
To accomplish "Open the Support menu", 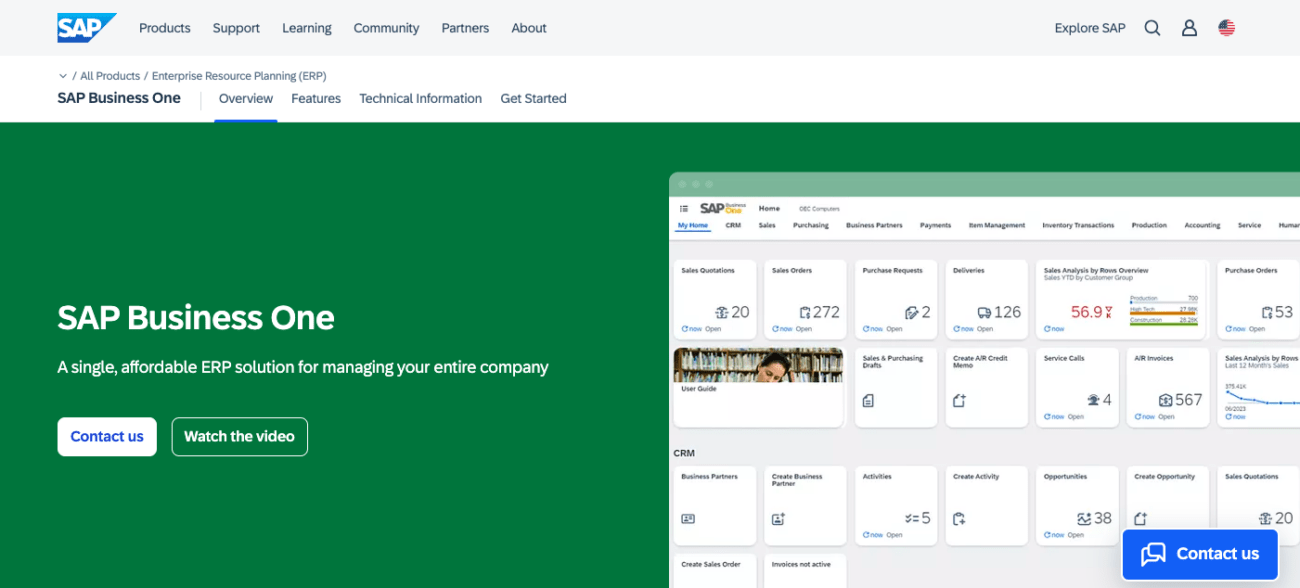I will [236, 28].
